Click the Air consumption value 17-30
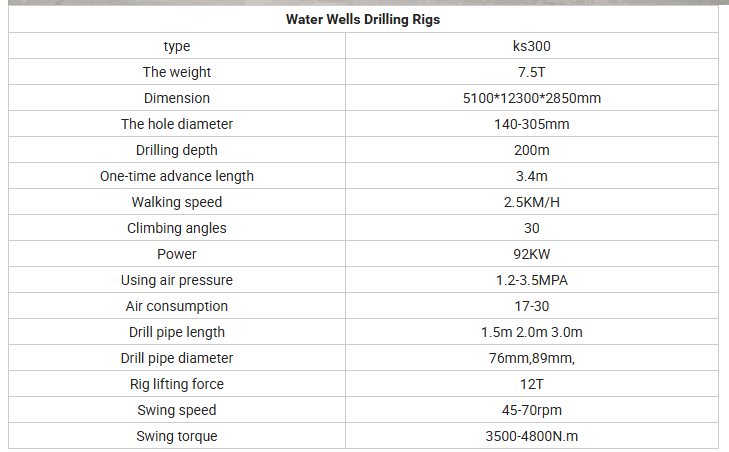The height and width of the screenshot is (452, 729). point(531,306)
